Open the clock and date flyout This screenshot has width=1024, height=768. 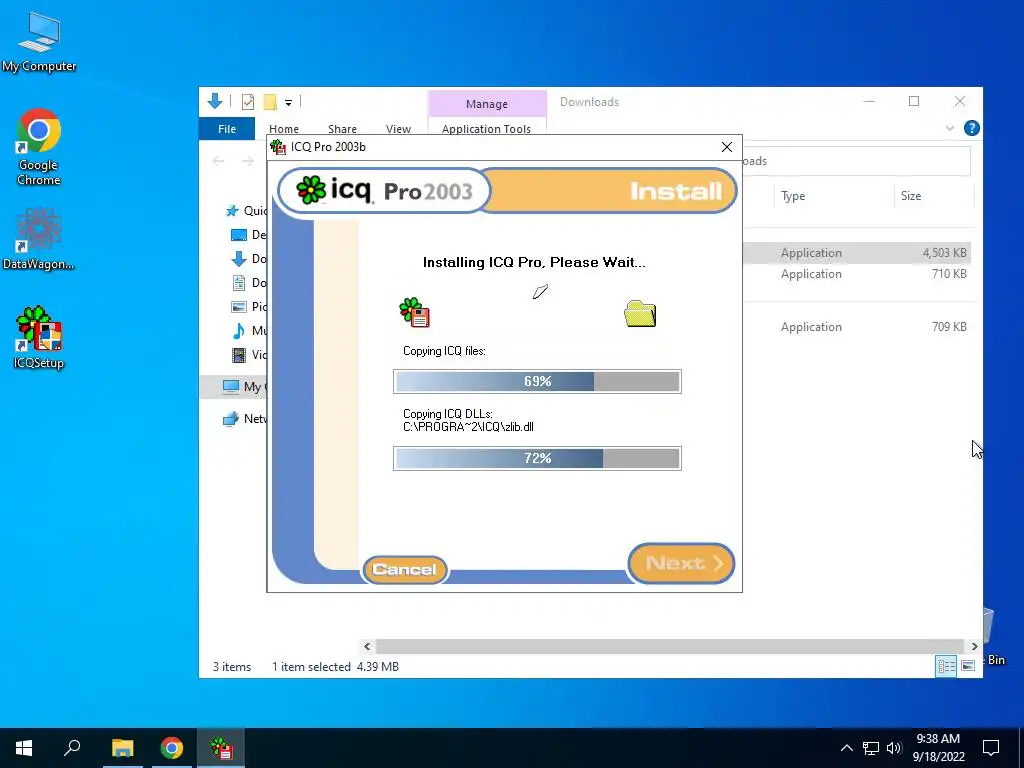938,748
